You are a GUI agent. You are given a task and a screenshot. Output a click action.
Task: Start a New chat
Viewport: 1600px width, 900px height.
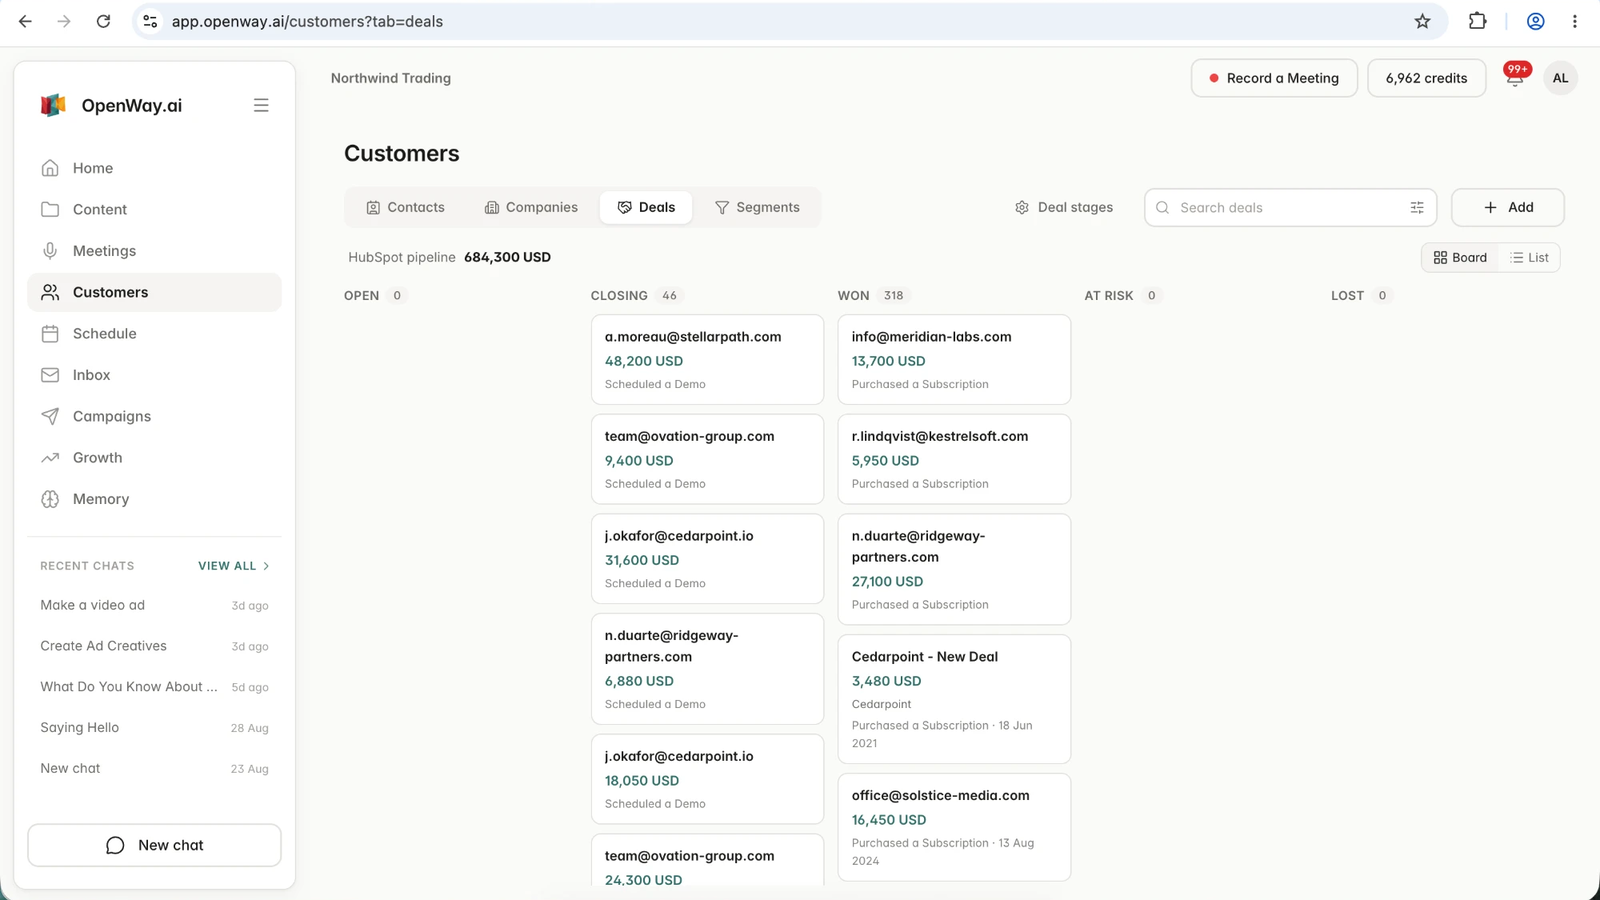tap(154, 845)
